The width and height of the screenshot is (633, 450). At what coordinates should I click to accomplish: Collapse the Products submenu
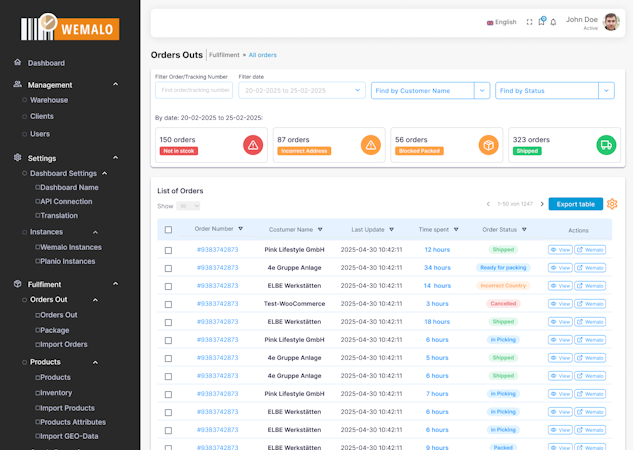(x=95, y=362)
